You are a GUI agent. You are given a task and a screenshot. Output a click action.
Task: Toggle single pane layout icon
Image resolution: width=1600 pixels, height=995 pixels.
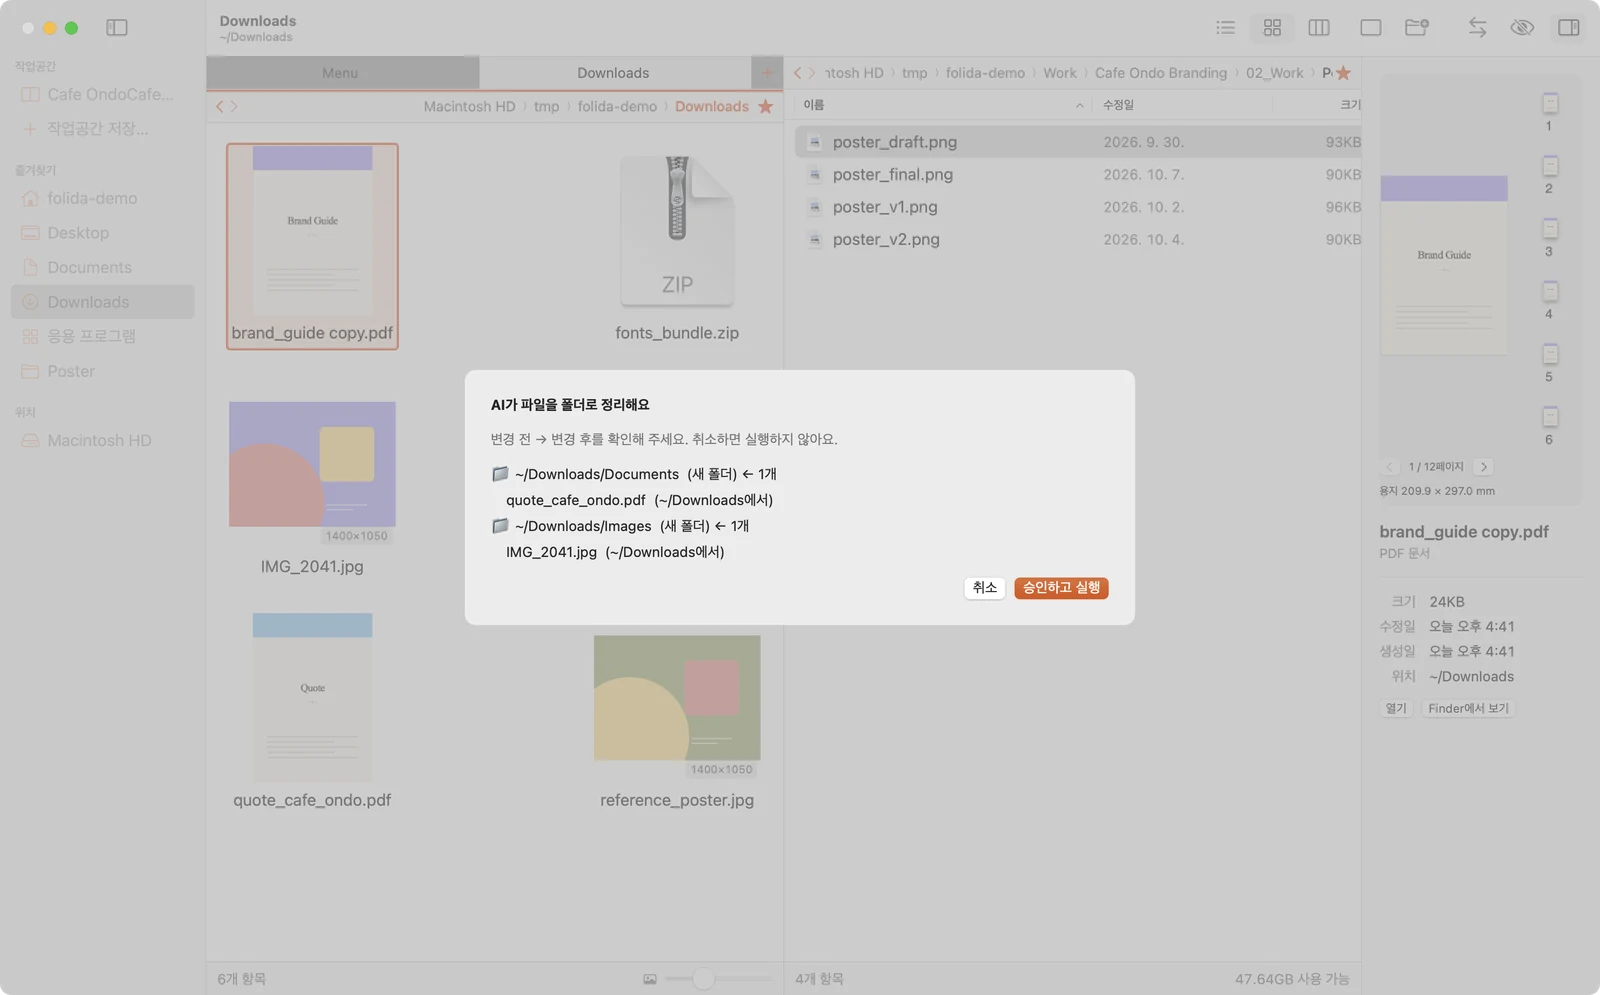[x=1370, y=28]
